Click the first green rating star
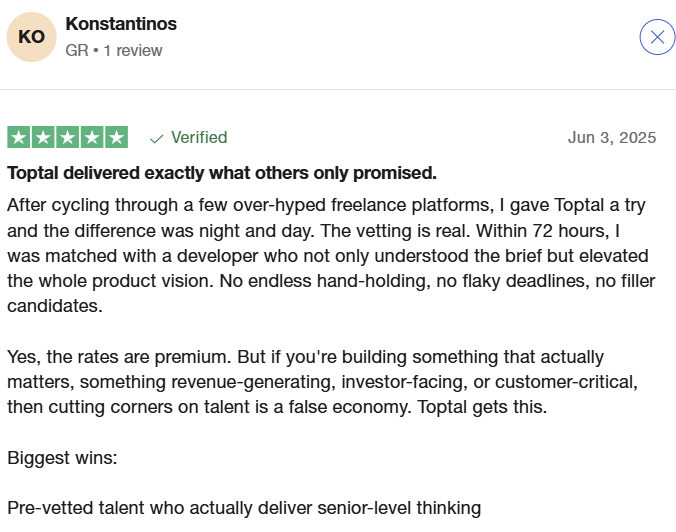 (19, 137)
